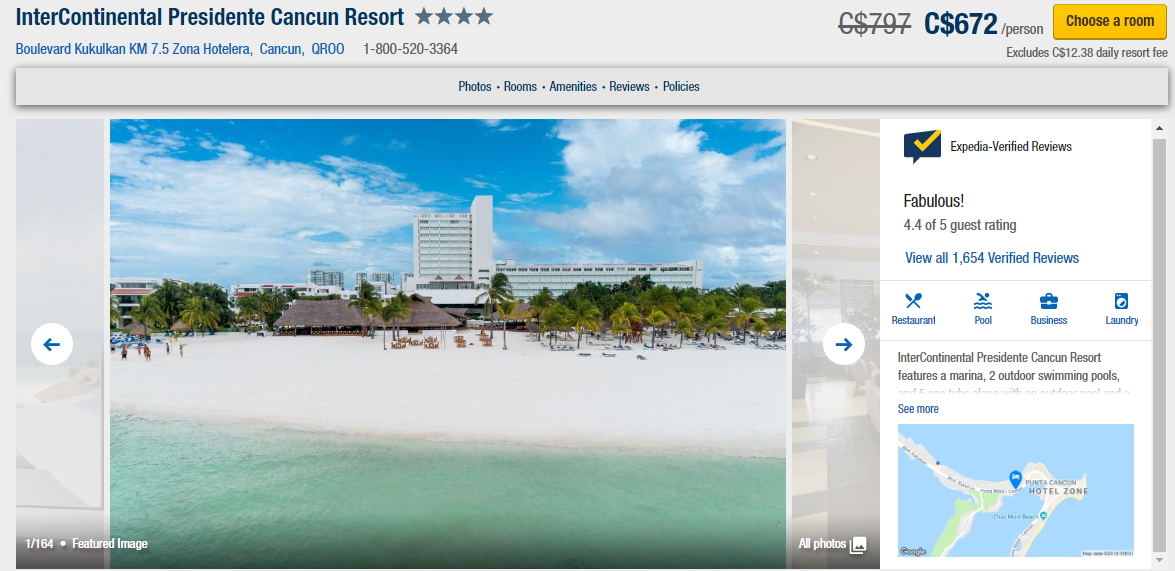
Task: Click the Business briefcase icon
Action: (x=1048, y=301)
